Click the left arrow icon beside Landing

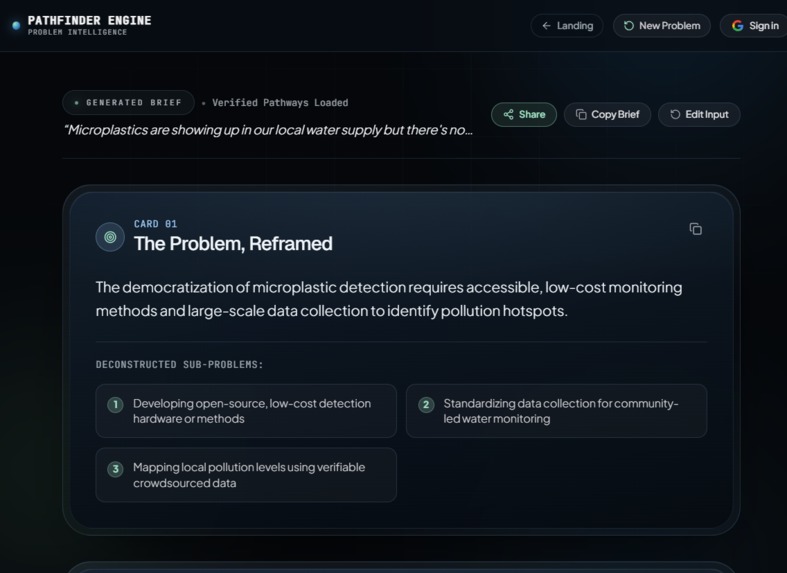pyautogui.click(x=547, y=26)
